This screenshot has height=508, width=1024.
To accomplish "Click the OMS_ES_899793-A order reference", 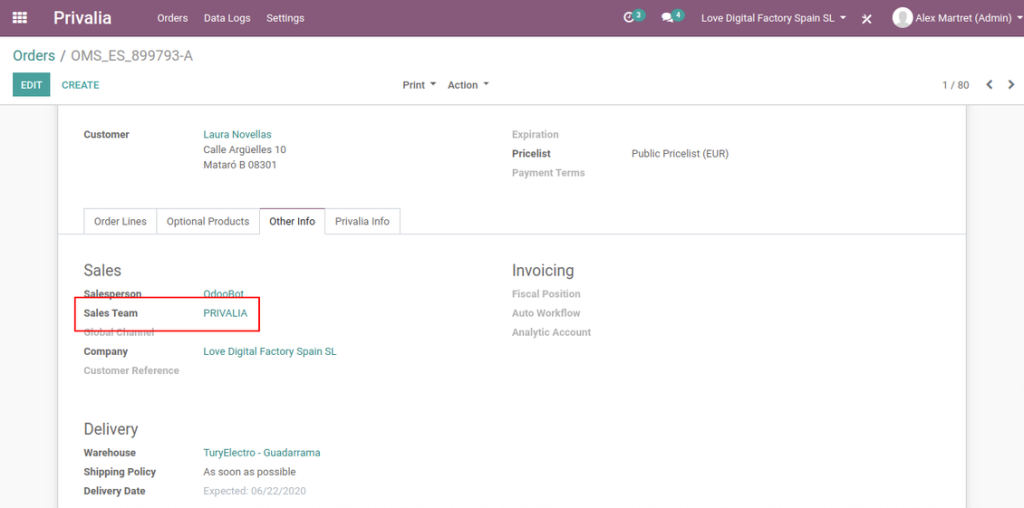I will (132, 56).
